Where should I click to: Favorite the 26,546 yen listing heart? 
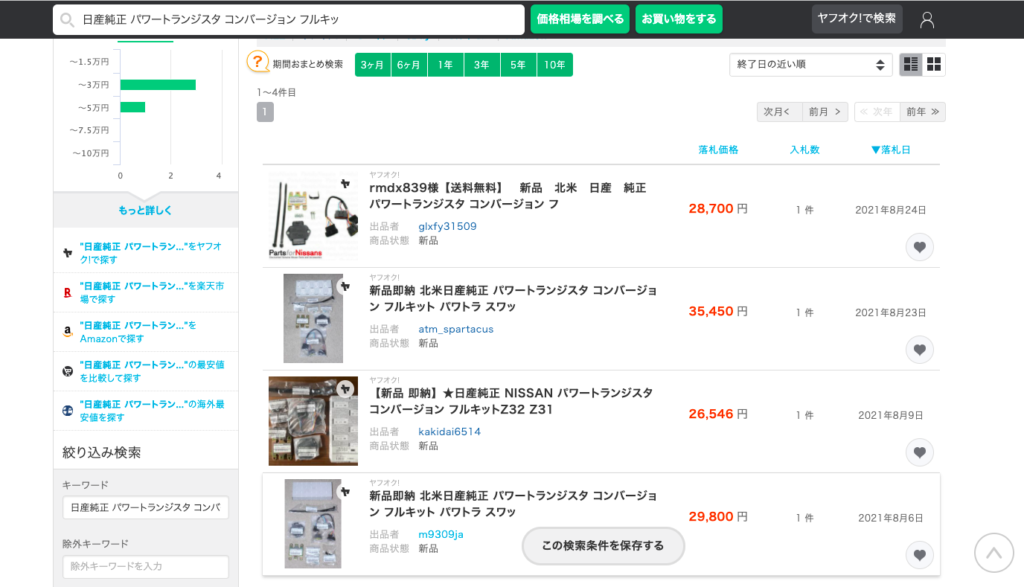point(919,452)
